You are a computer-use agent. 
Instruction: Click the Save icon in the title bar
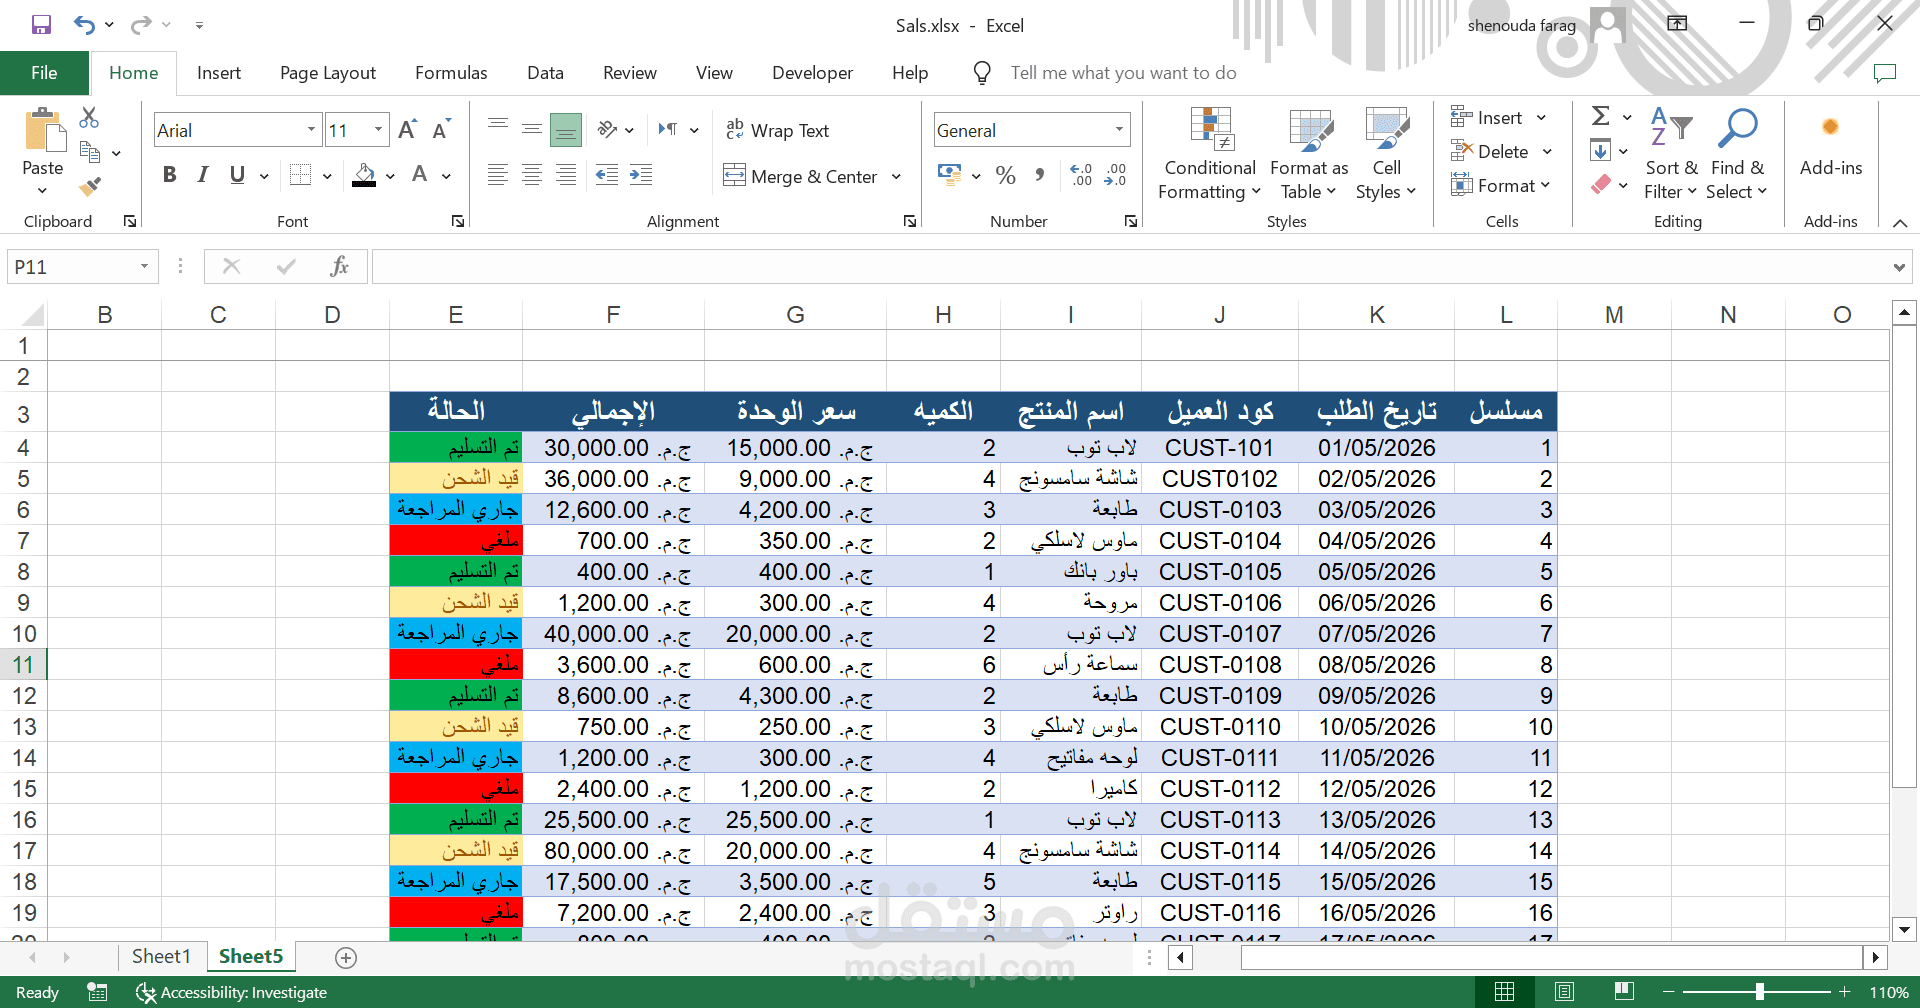click(x=41, y=25)
